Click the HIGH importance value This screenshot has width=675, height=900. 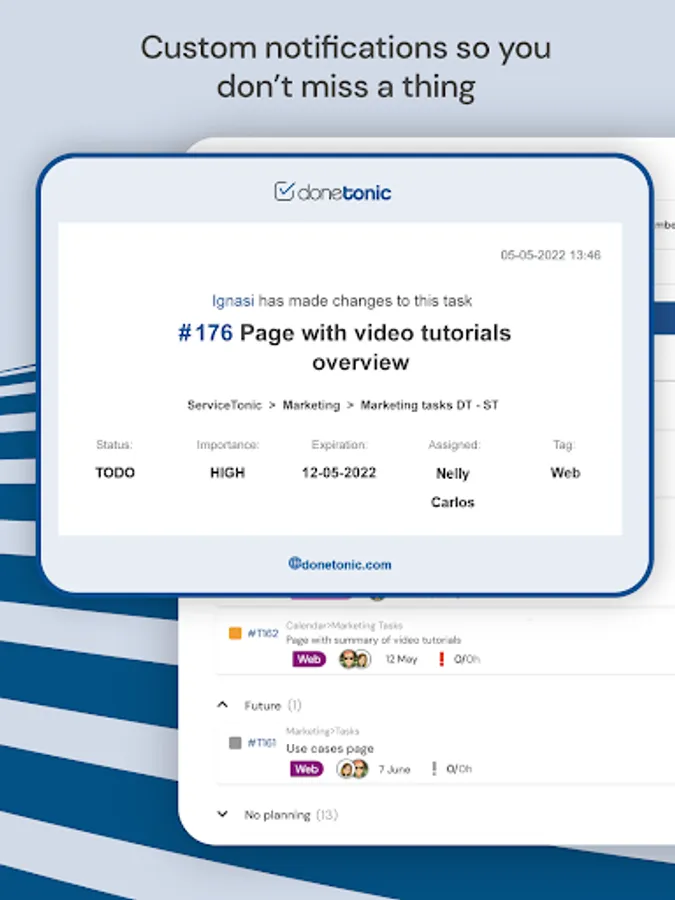pyautogui.click(x=227, y=473)
